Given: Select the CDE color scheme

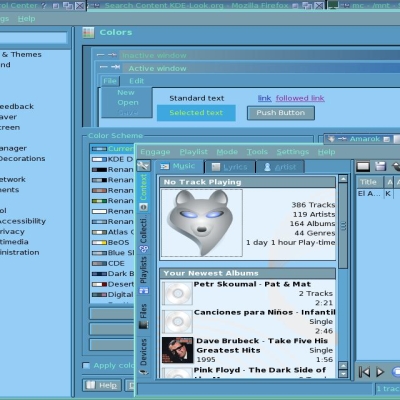Looking at the screenshot, I should tap(113, 263).
